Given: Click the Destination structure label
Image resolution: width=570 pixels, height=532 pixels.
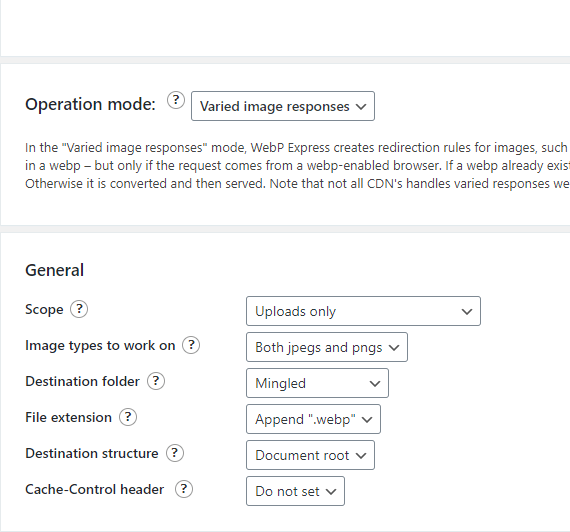Looking at the screenshot, I should coord(92,453).
